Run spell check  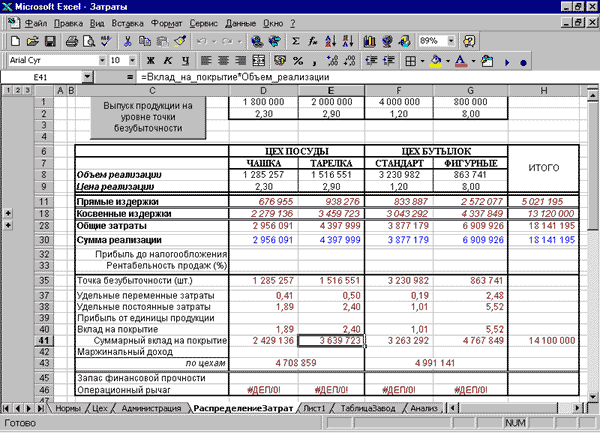106,41
